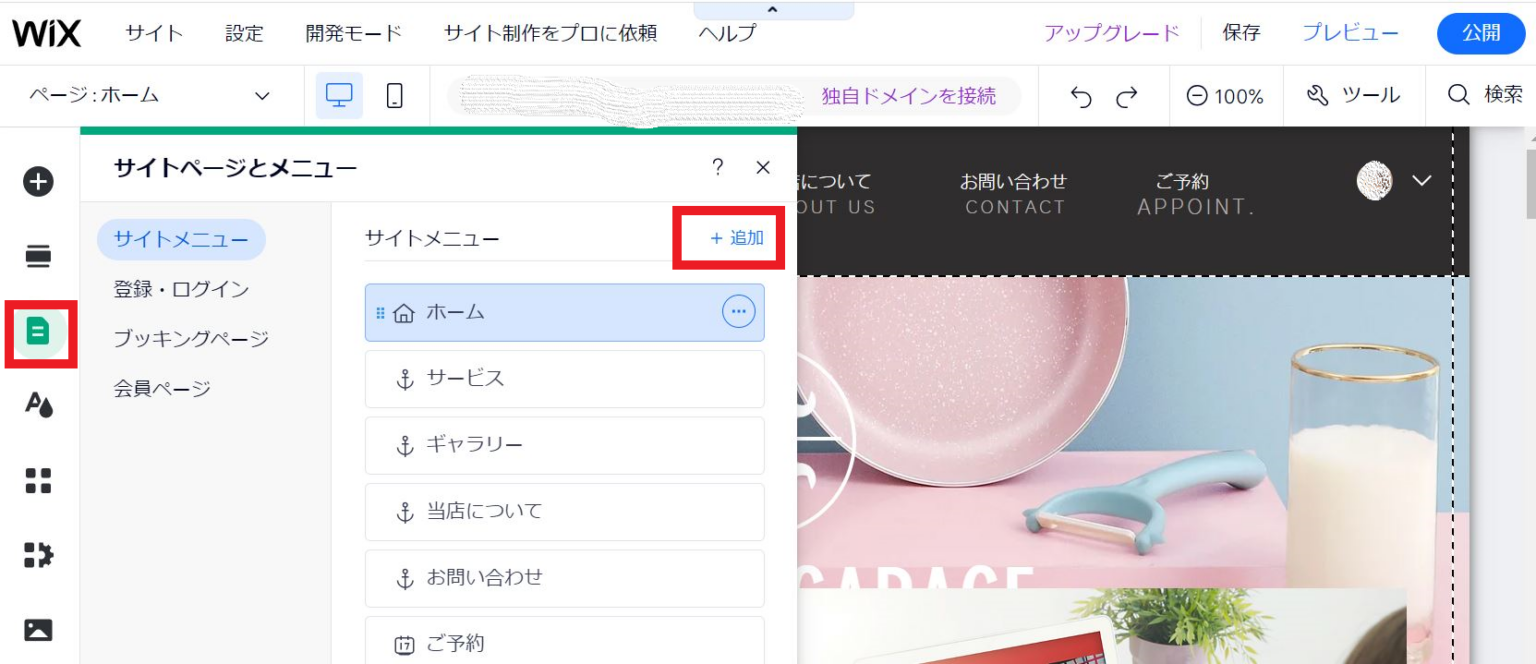
Task: Click the zoom out minus control
Action: click(x=1197, y=96)
